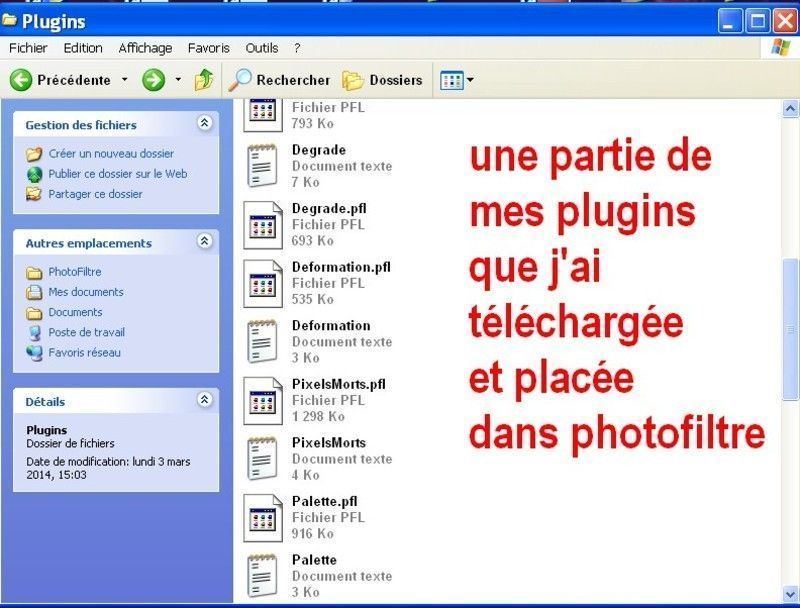The height and width of the screenshot is (608, 800).
Task: Click the green Forward arrow icon
Action: pos(153,80)
